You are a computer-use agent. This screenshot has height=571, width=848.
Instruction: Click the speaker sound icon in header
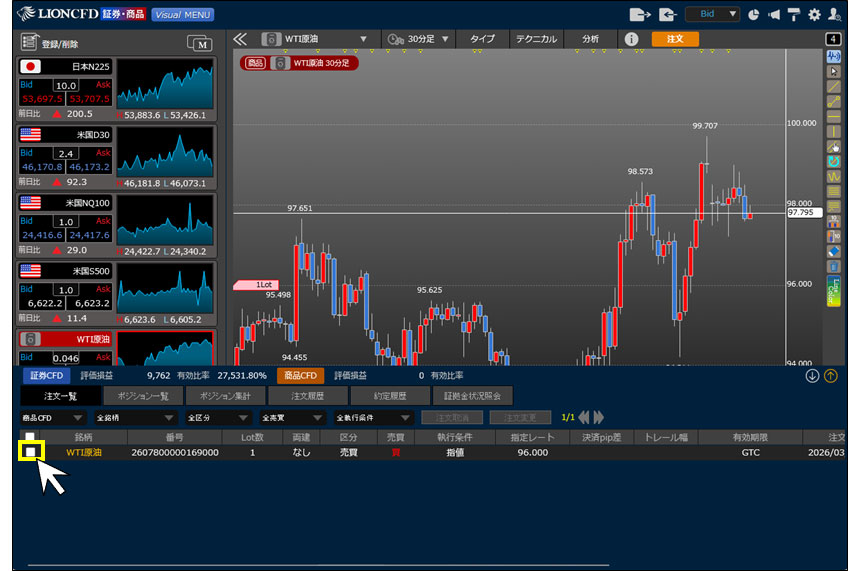pos(775,14)
